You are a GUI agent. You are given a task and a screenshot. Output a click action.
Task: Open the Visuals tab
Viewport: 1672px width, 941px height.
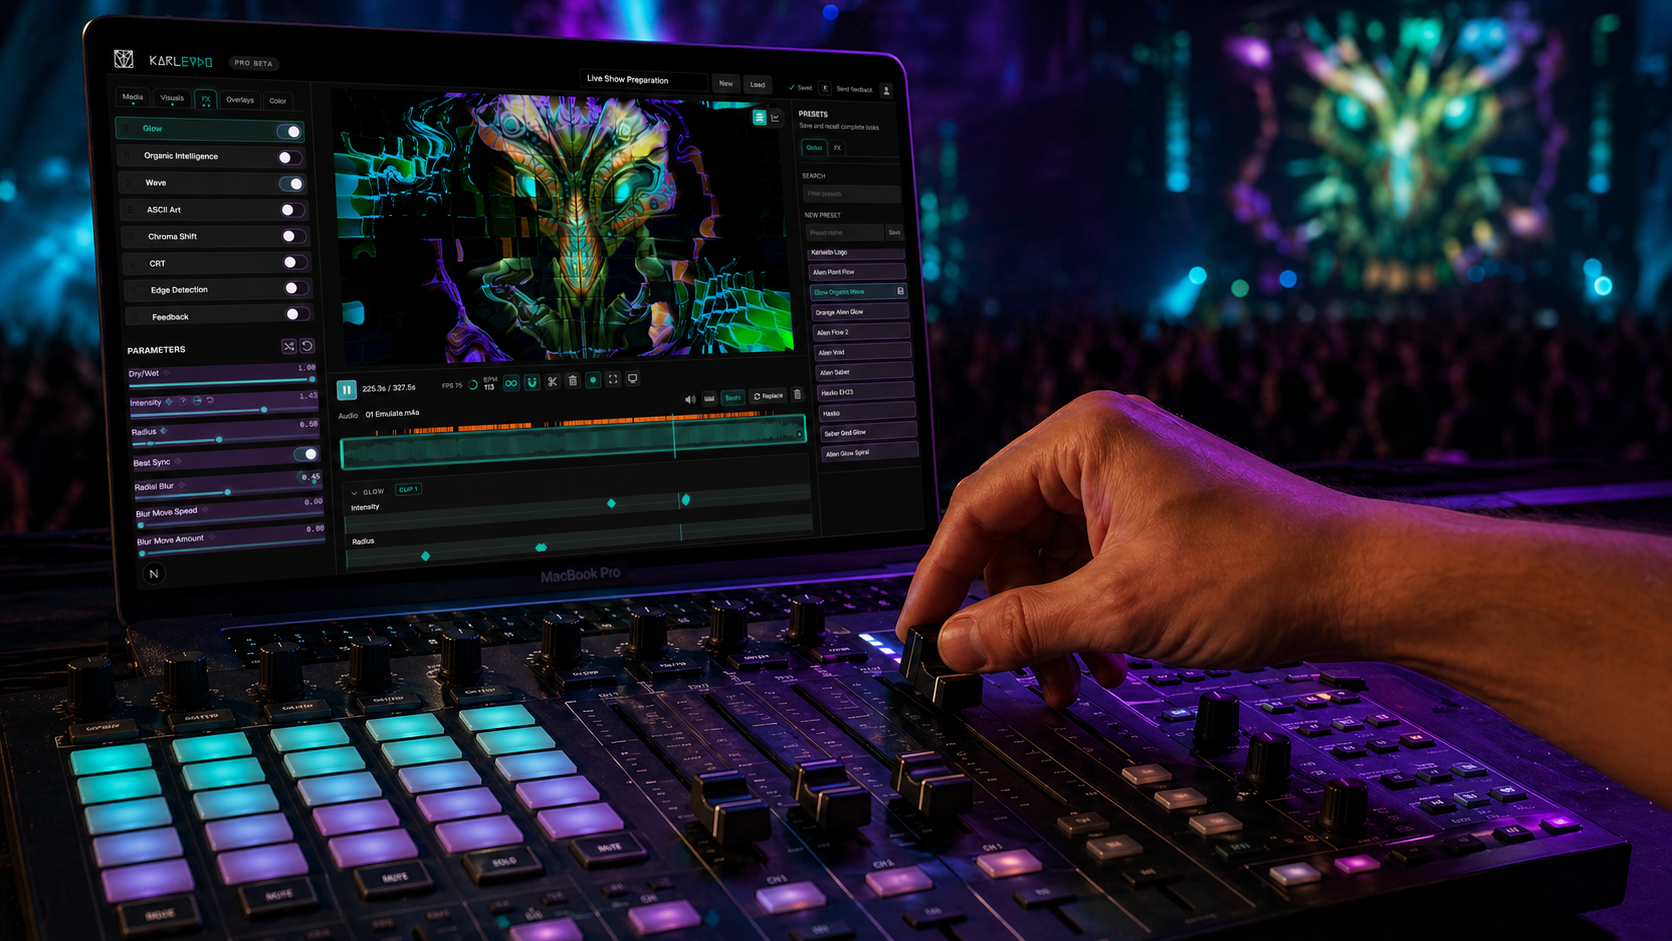click(x=172, y=98)
